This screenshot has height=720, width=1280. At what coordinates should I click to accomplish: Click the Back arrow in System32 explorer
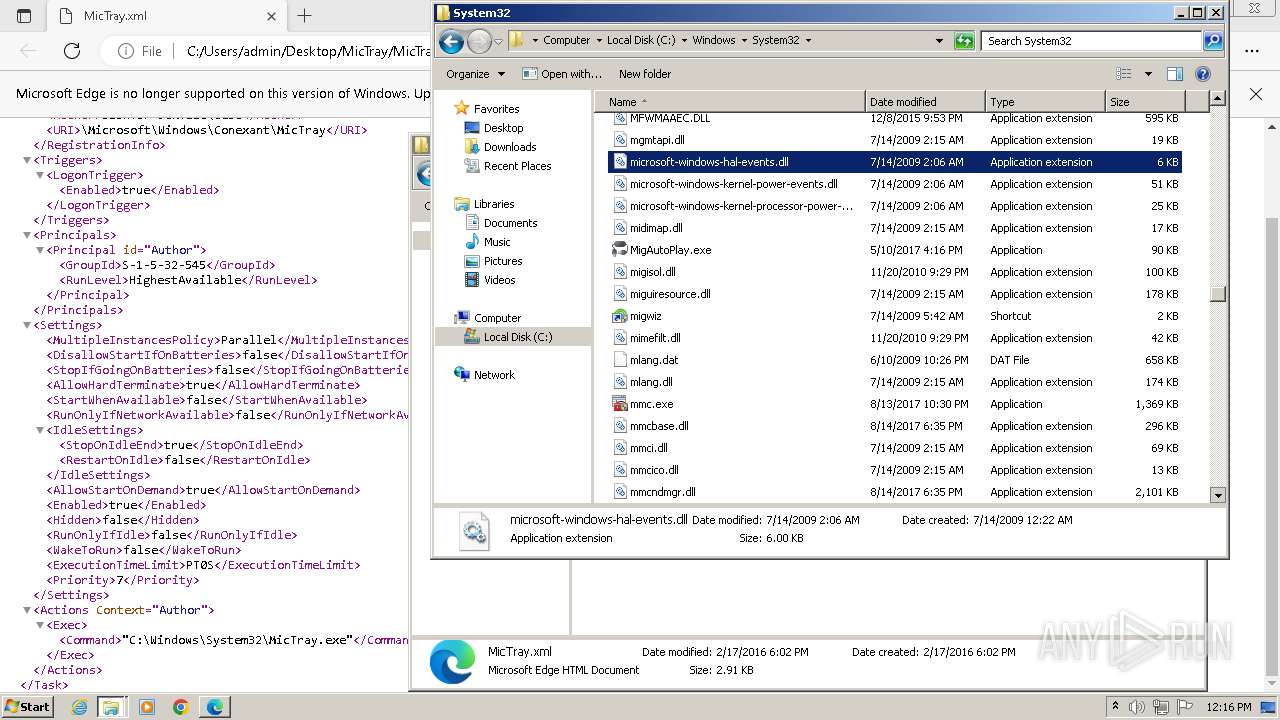click(x=451, y=41)
